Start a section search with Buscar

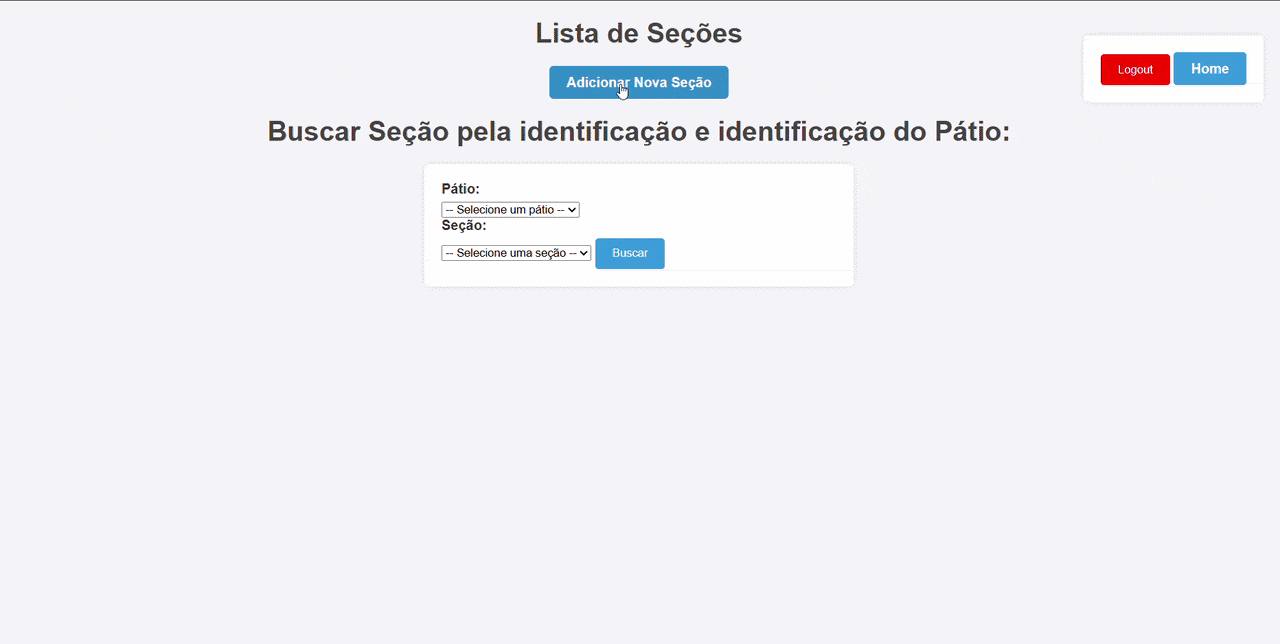pos(629,253)
